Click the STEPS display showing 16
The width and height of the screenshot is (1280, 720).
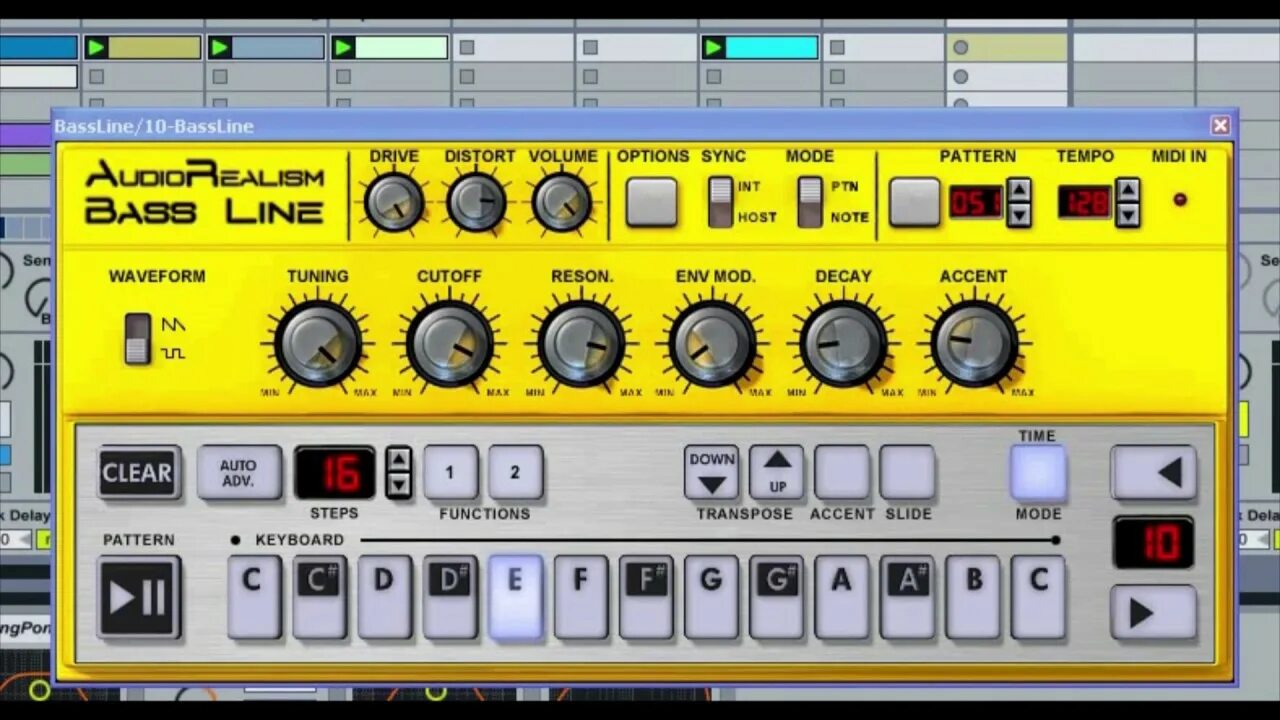(335, 473)
